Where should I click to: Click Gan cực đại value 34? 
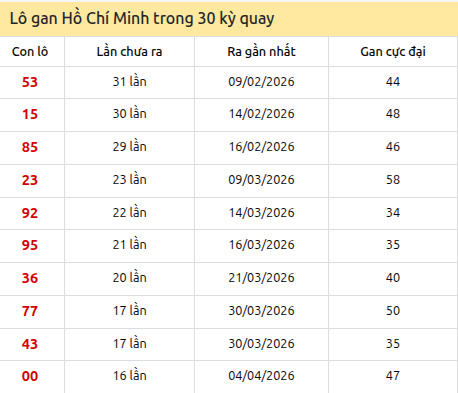coord(393,213)
